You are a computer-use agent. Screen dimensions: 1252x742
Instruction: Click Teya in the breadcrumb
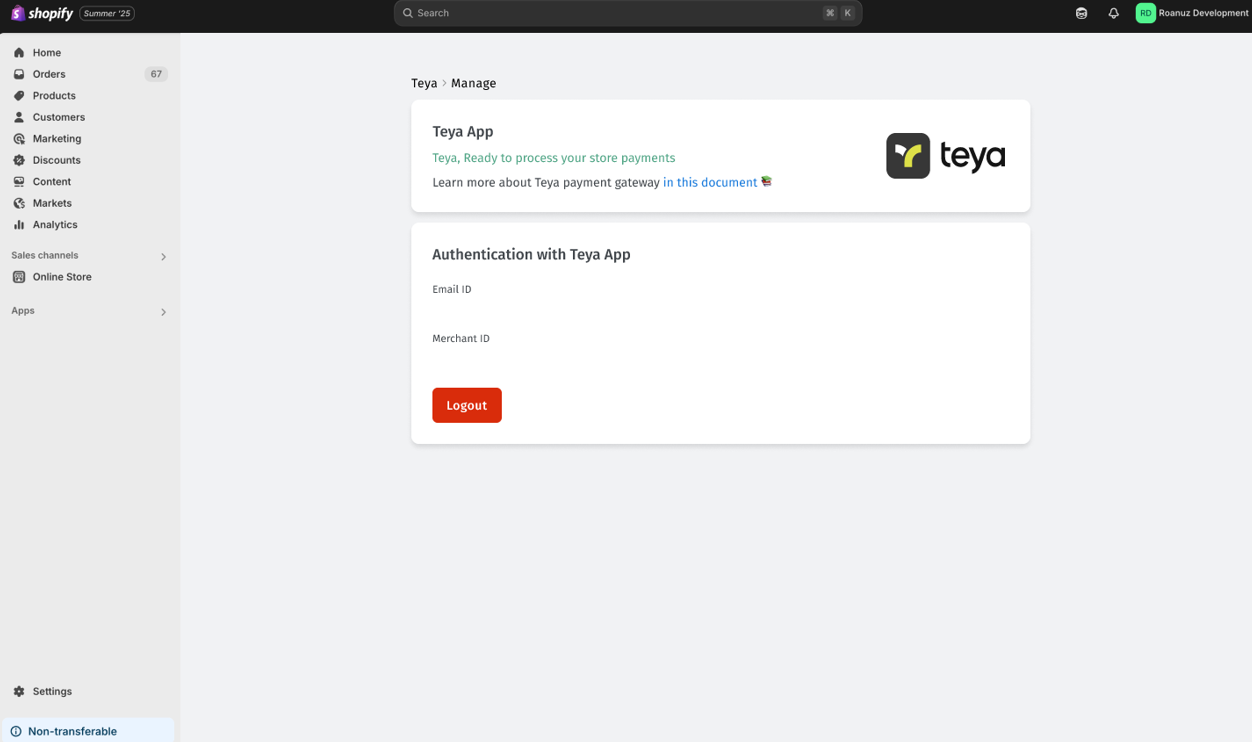coord(424,83)
